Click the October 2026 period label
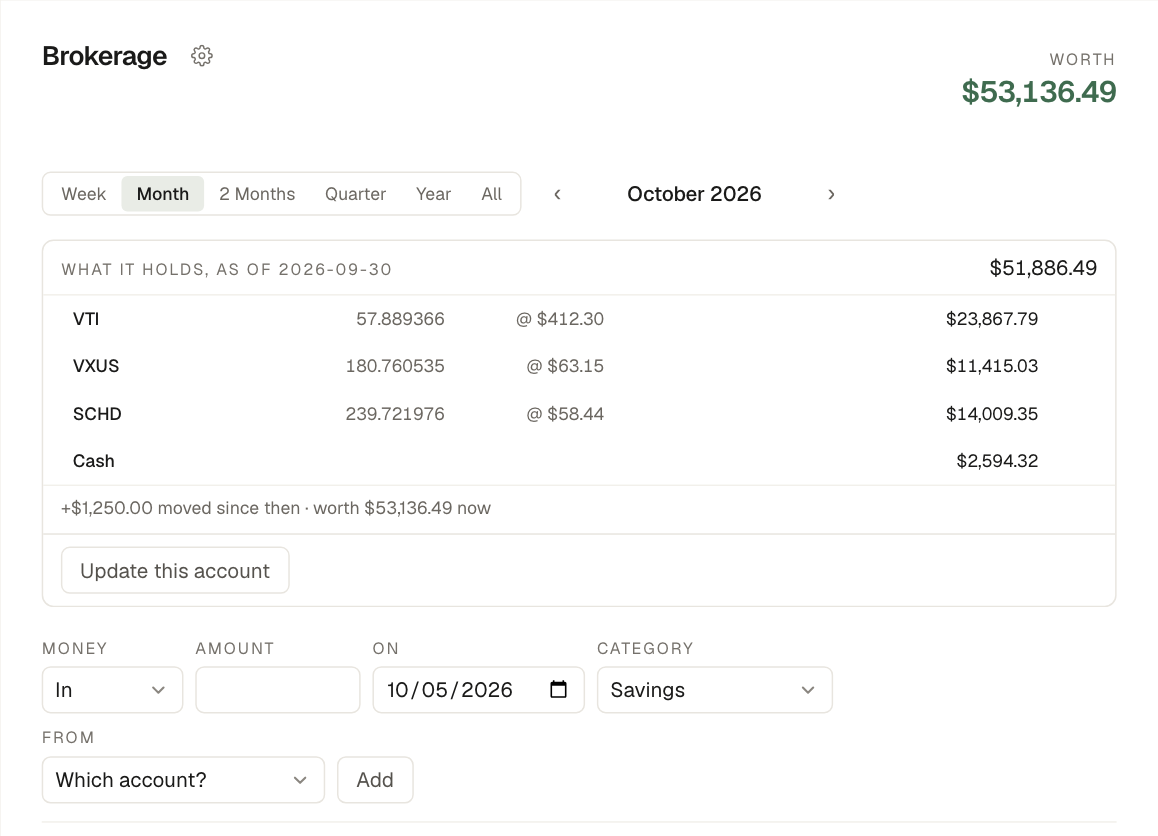This screenshot has height=836, width=1158. 694,194
